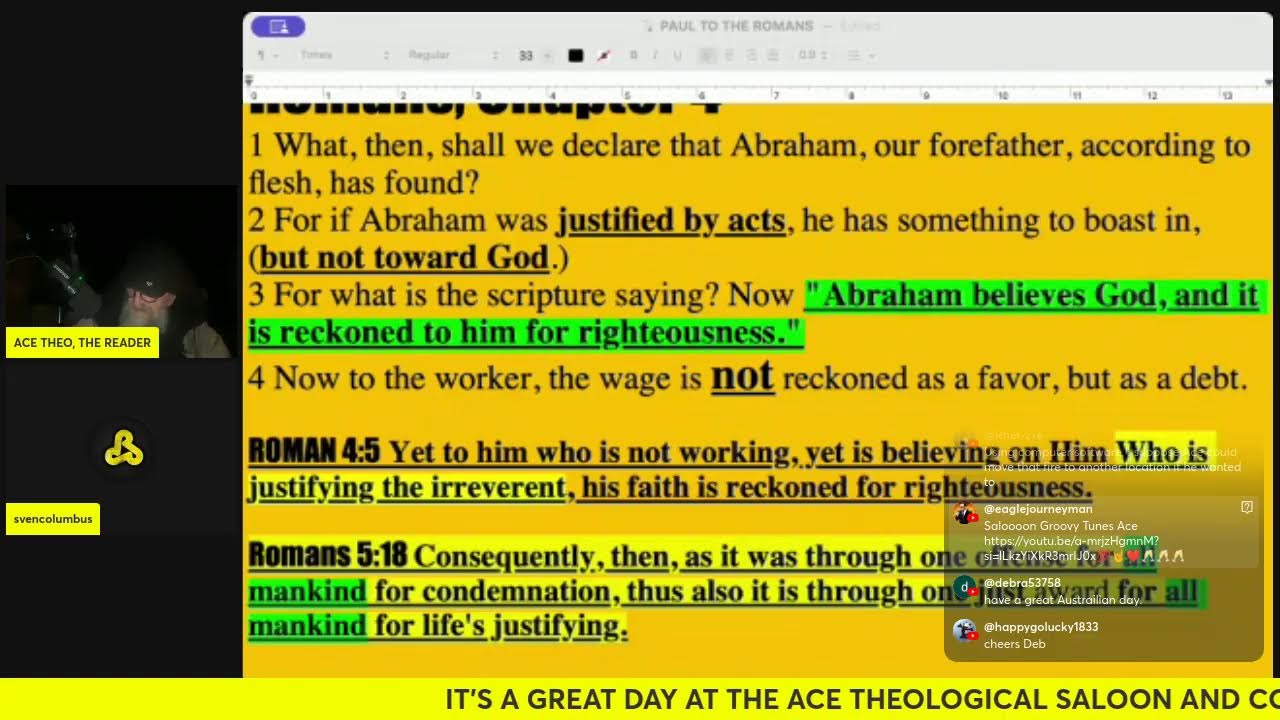1280x720 pixels.
Task: Click @debra53758 profile avatar
Action: (x=965, y=587)
